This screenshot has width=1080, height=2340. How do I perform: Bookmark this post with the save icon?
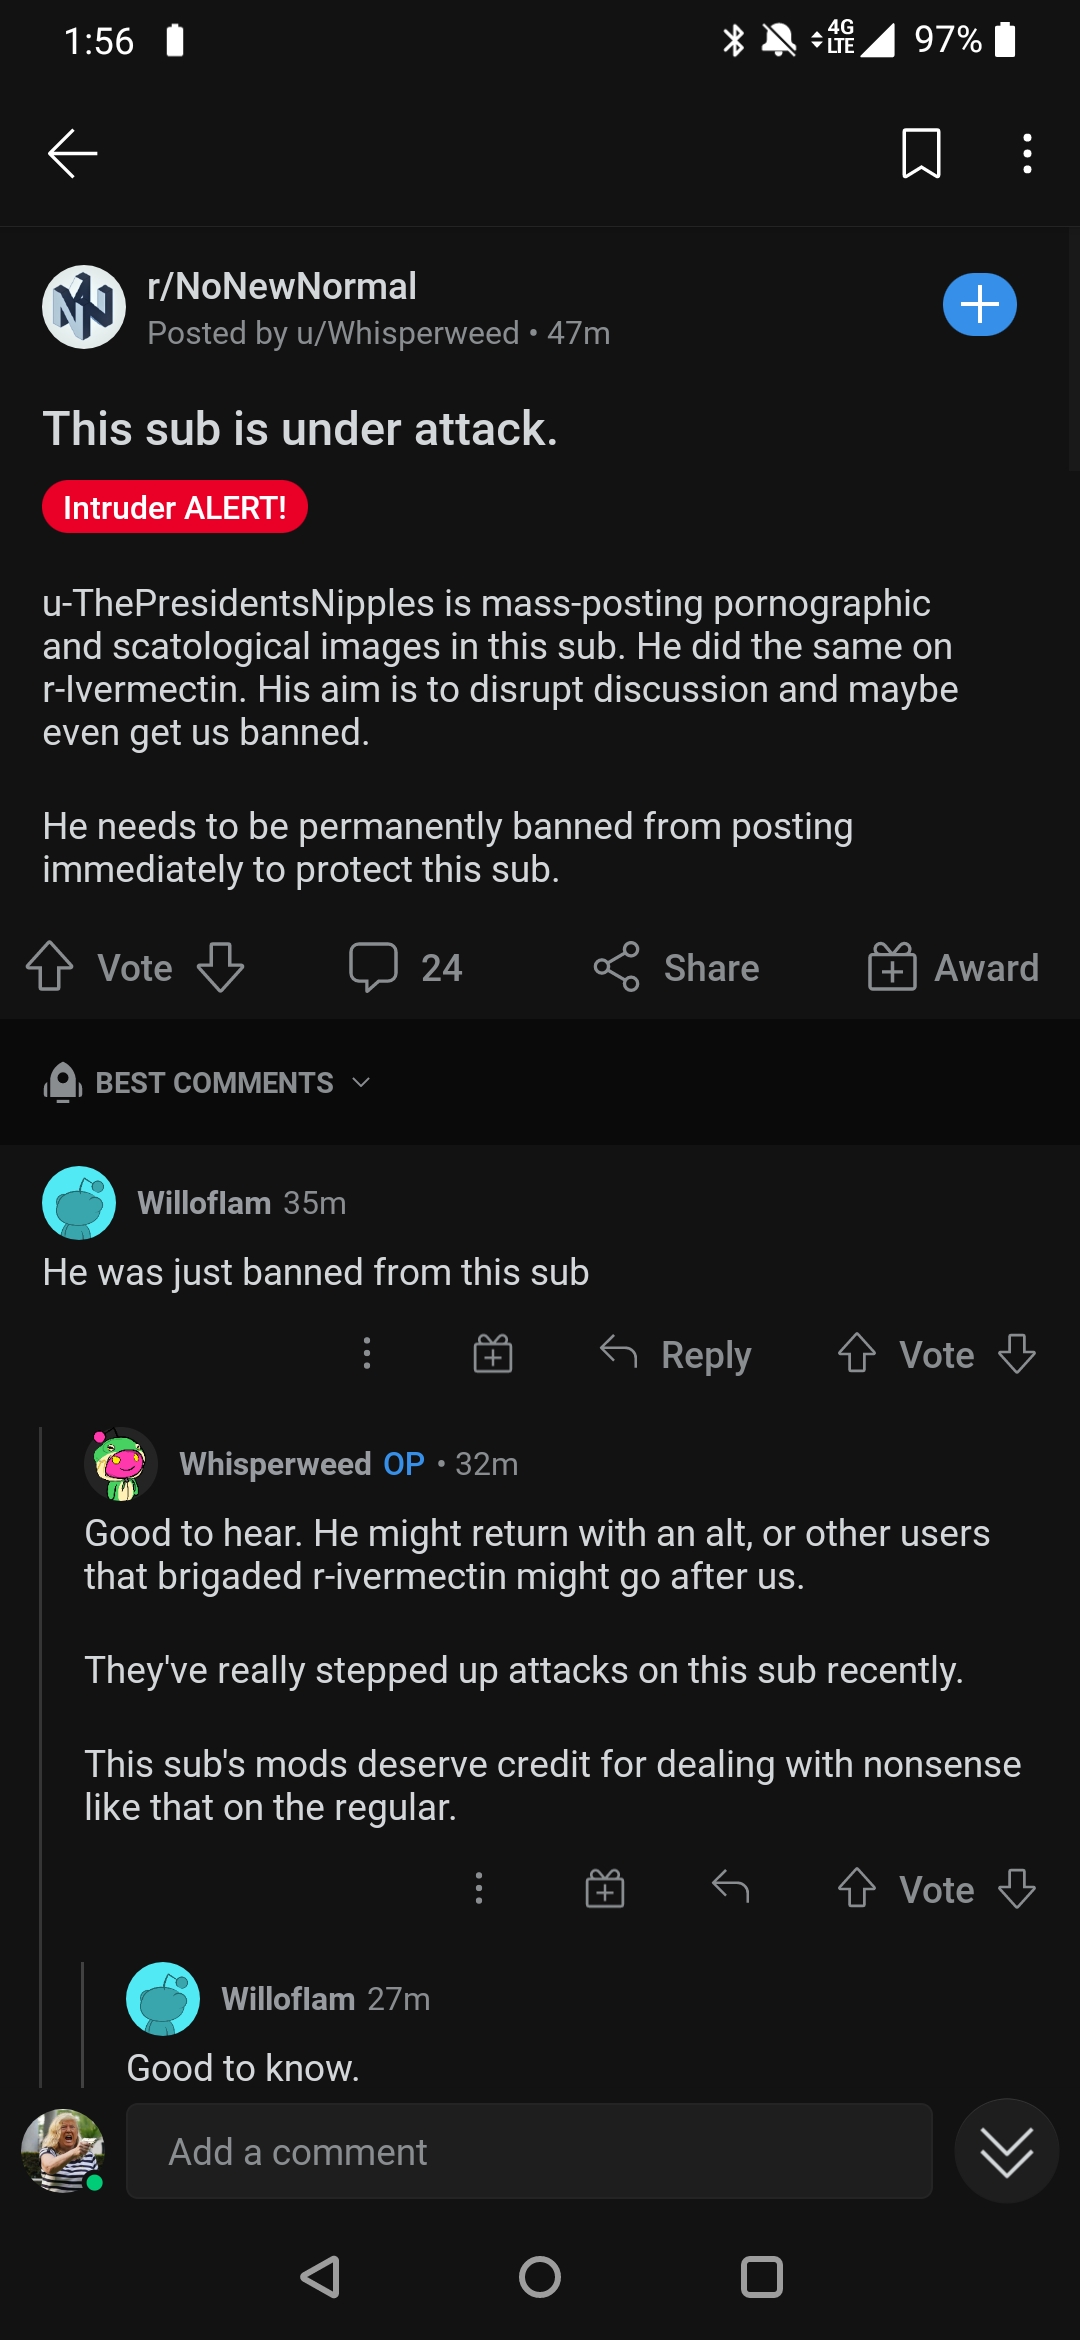click(921, 154)
